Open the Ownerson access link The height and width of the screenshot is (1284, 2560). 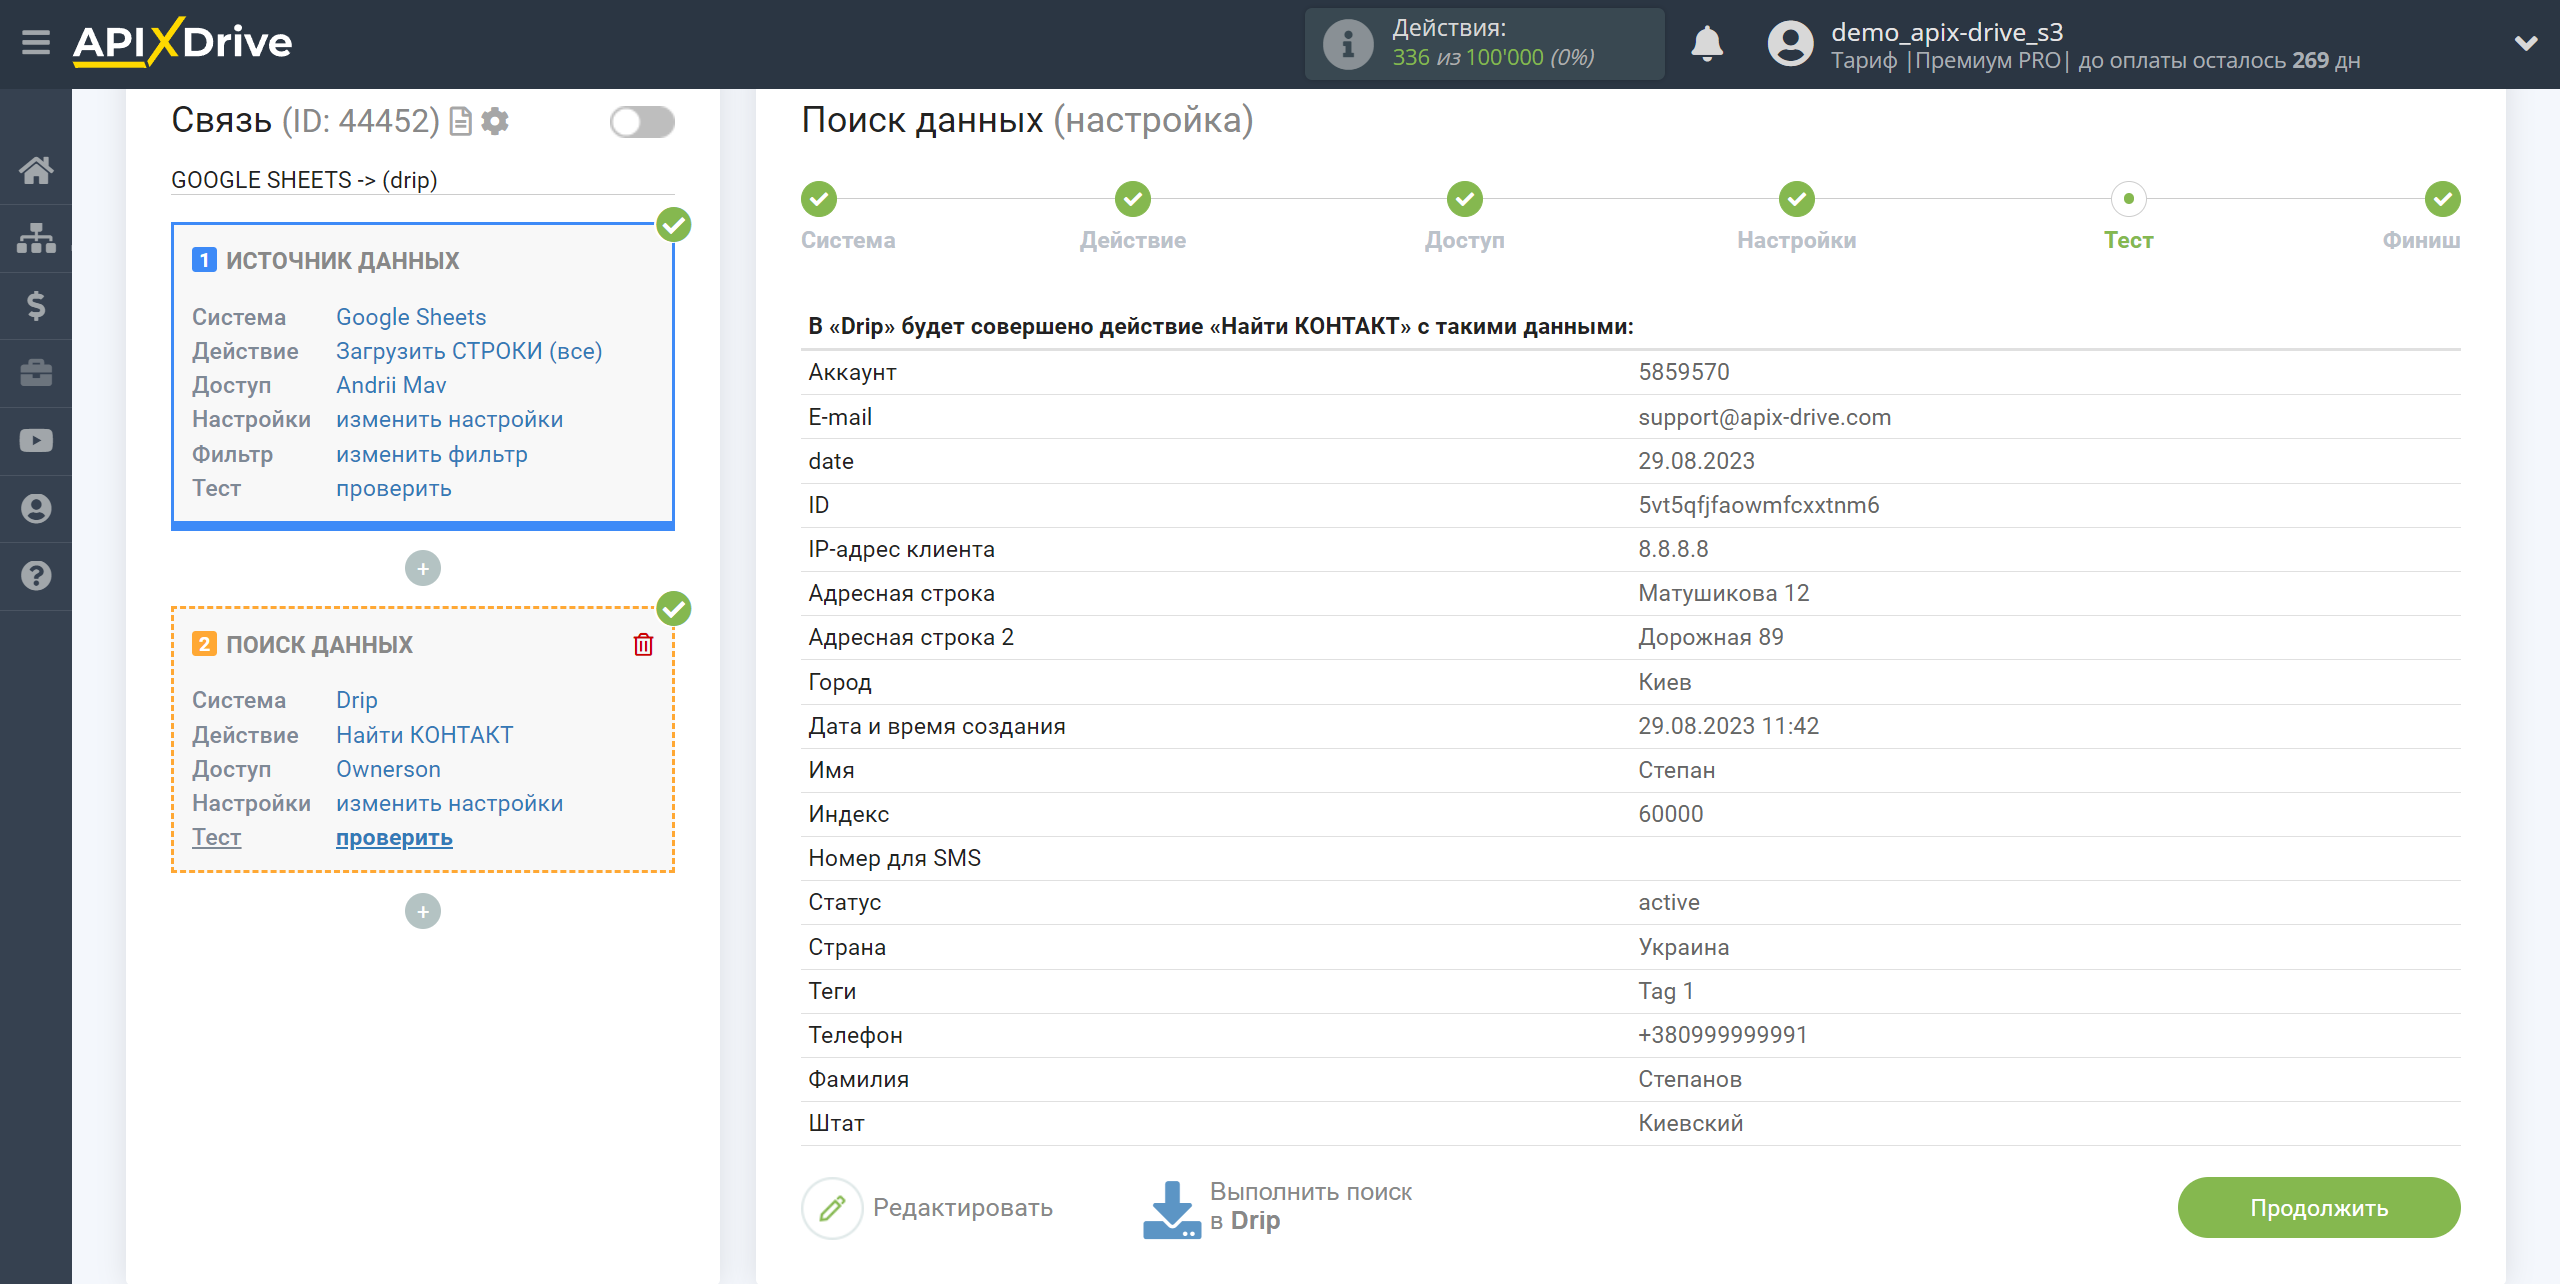pyautogui.click(x=388, y=769)
